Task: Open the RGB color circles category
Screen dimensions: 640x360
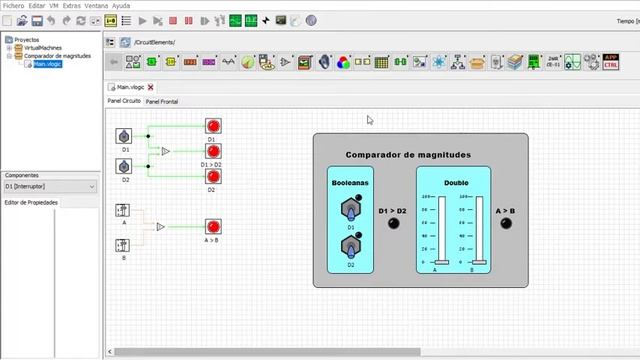Action: point(343,62)
